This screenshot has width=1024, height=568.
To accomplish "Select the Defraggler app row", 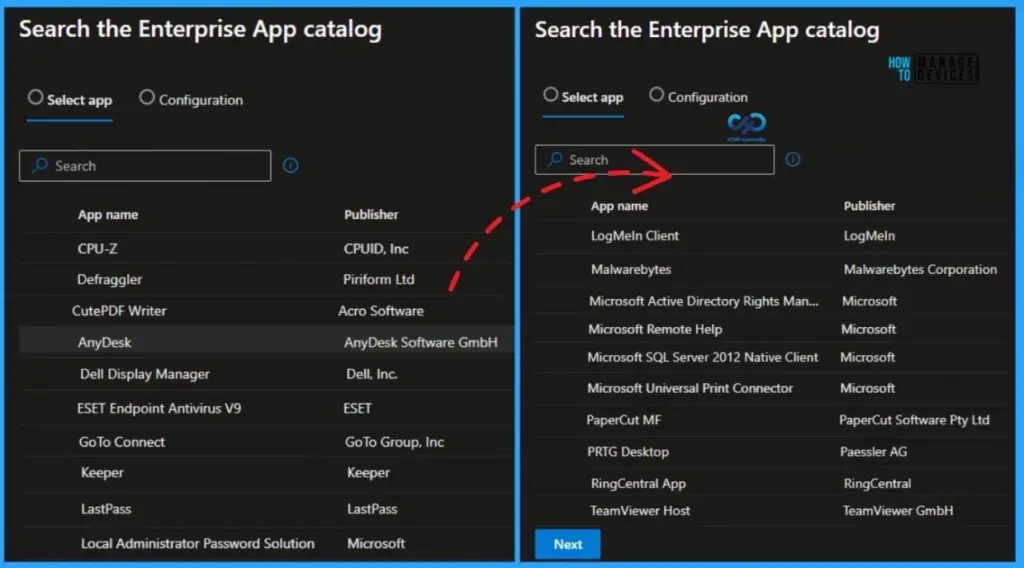I will click(266, 279).
